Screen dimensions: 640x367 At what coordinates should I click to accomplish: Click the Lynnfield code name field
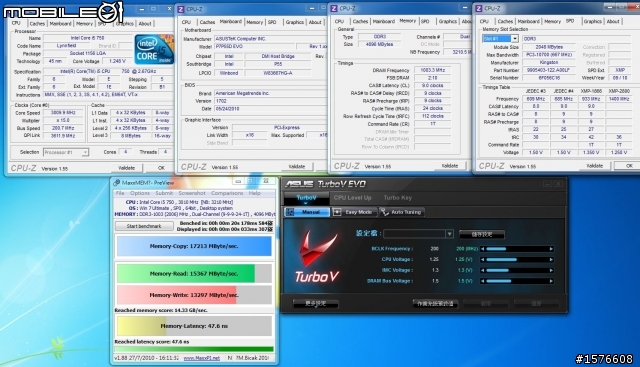[67, 46]
